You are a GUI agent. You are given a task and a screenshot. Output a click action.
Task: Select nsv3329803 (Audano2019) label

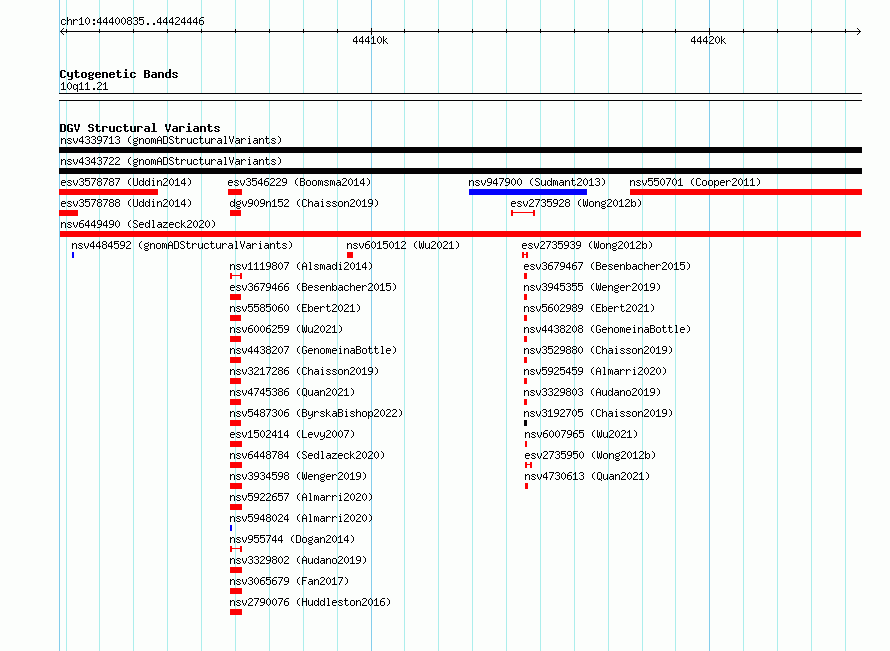[x=592, y=392]
